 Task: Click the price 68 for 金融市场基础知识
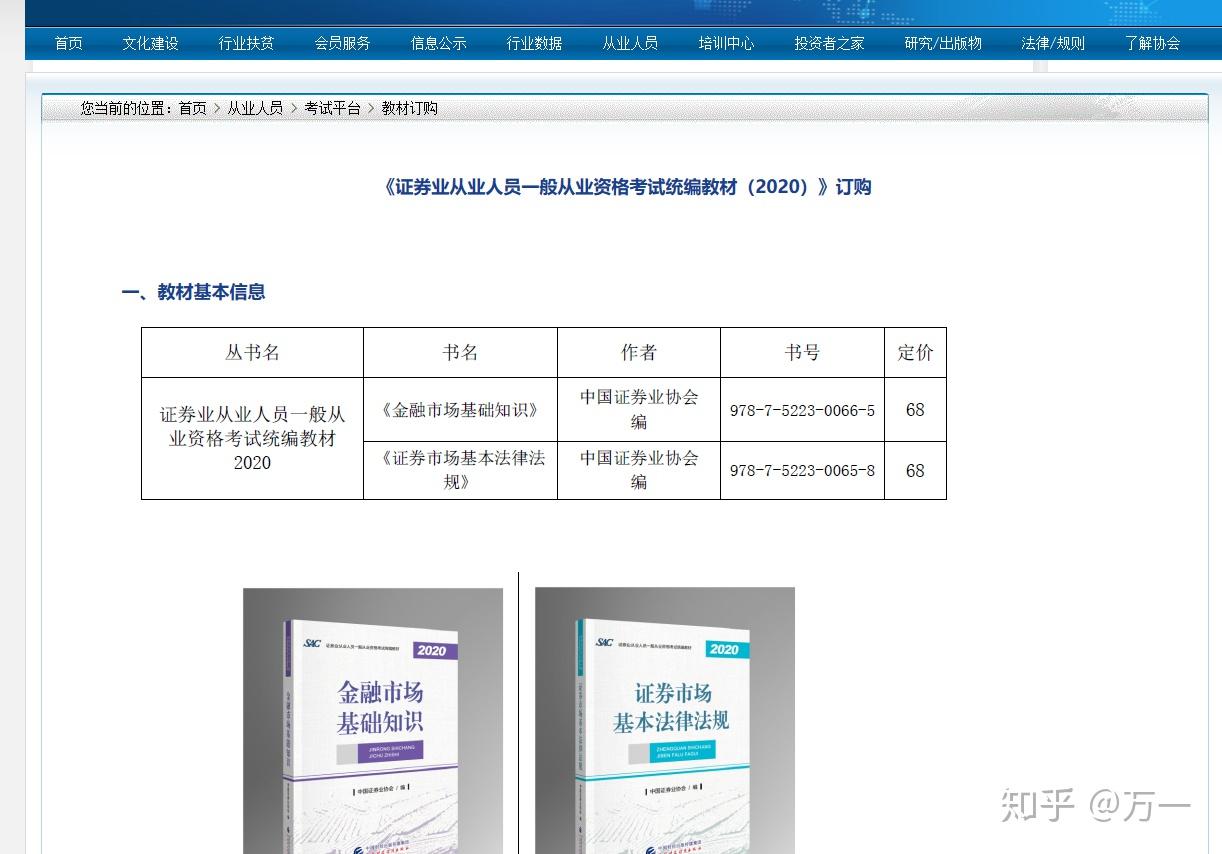pos(915,410)
